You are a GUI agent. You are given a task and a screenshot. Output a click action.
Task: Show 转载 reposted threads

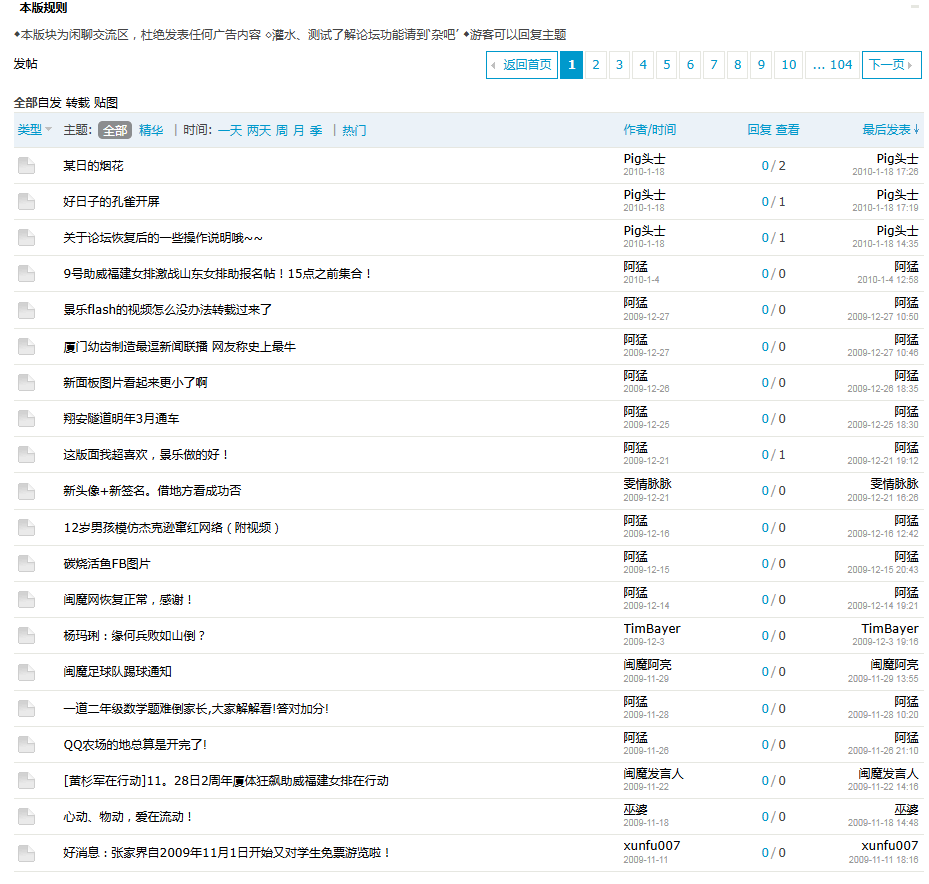(78, 103)
